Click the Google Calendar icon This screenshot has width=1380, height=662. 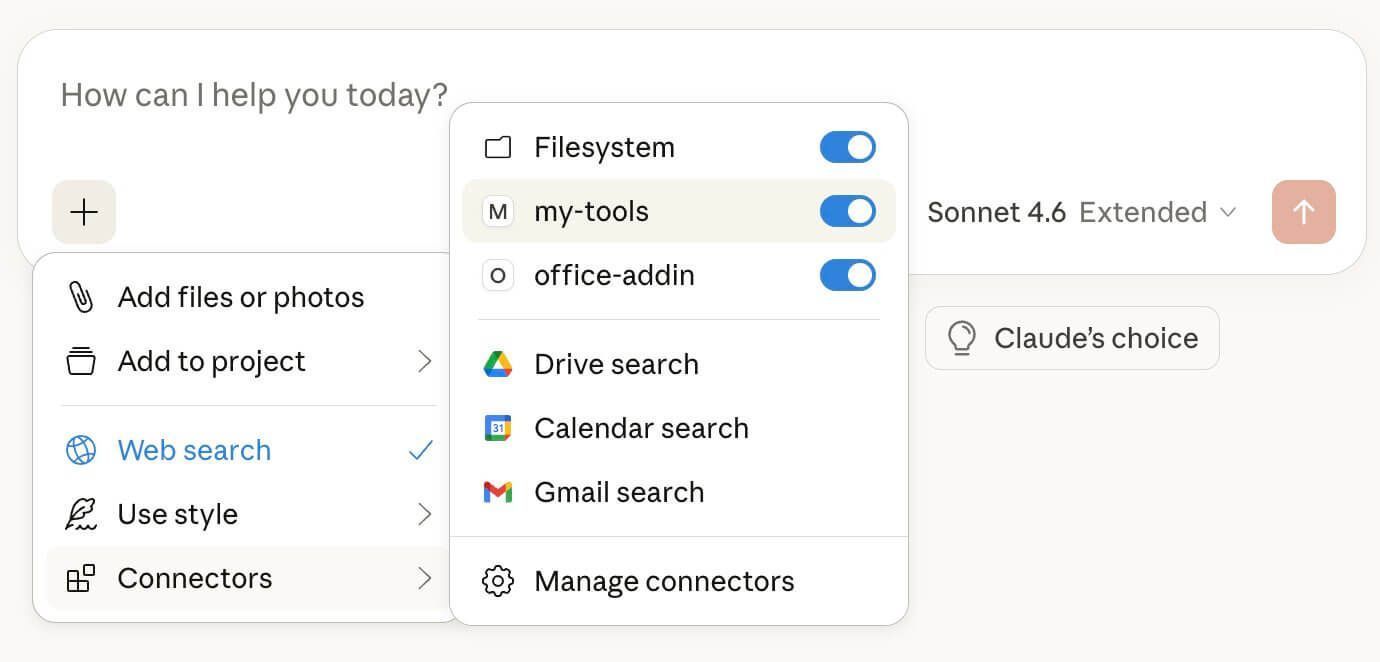coord(498,428)
